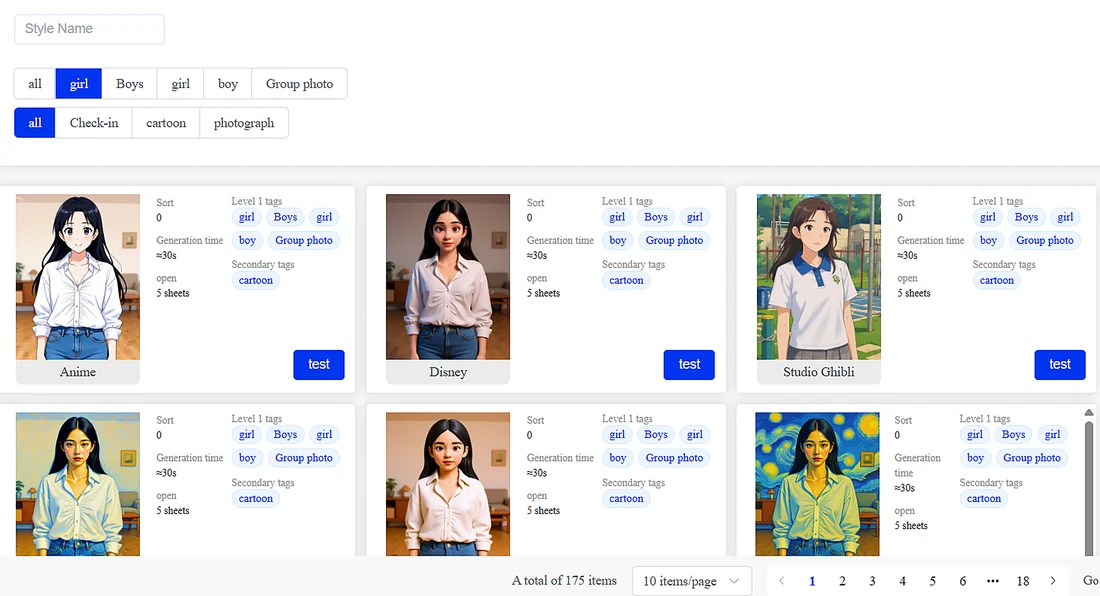This screenshot has height=596, width=1100.
Task: Select the 'photograph' filter tab
Action: coord(244,123)
